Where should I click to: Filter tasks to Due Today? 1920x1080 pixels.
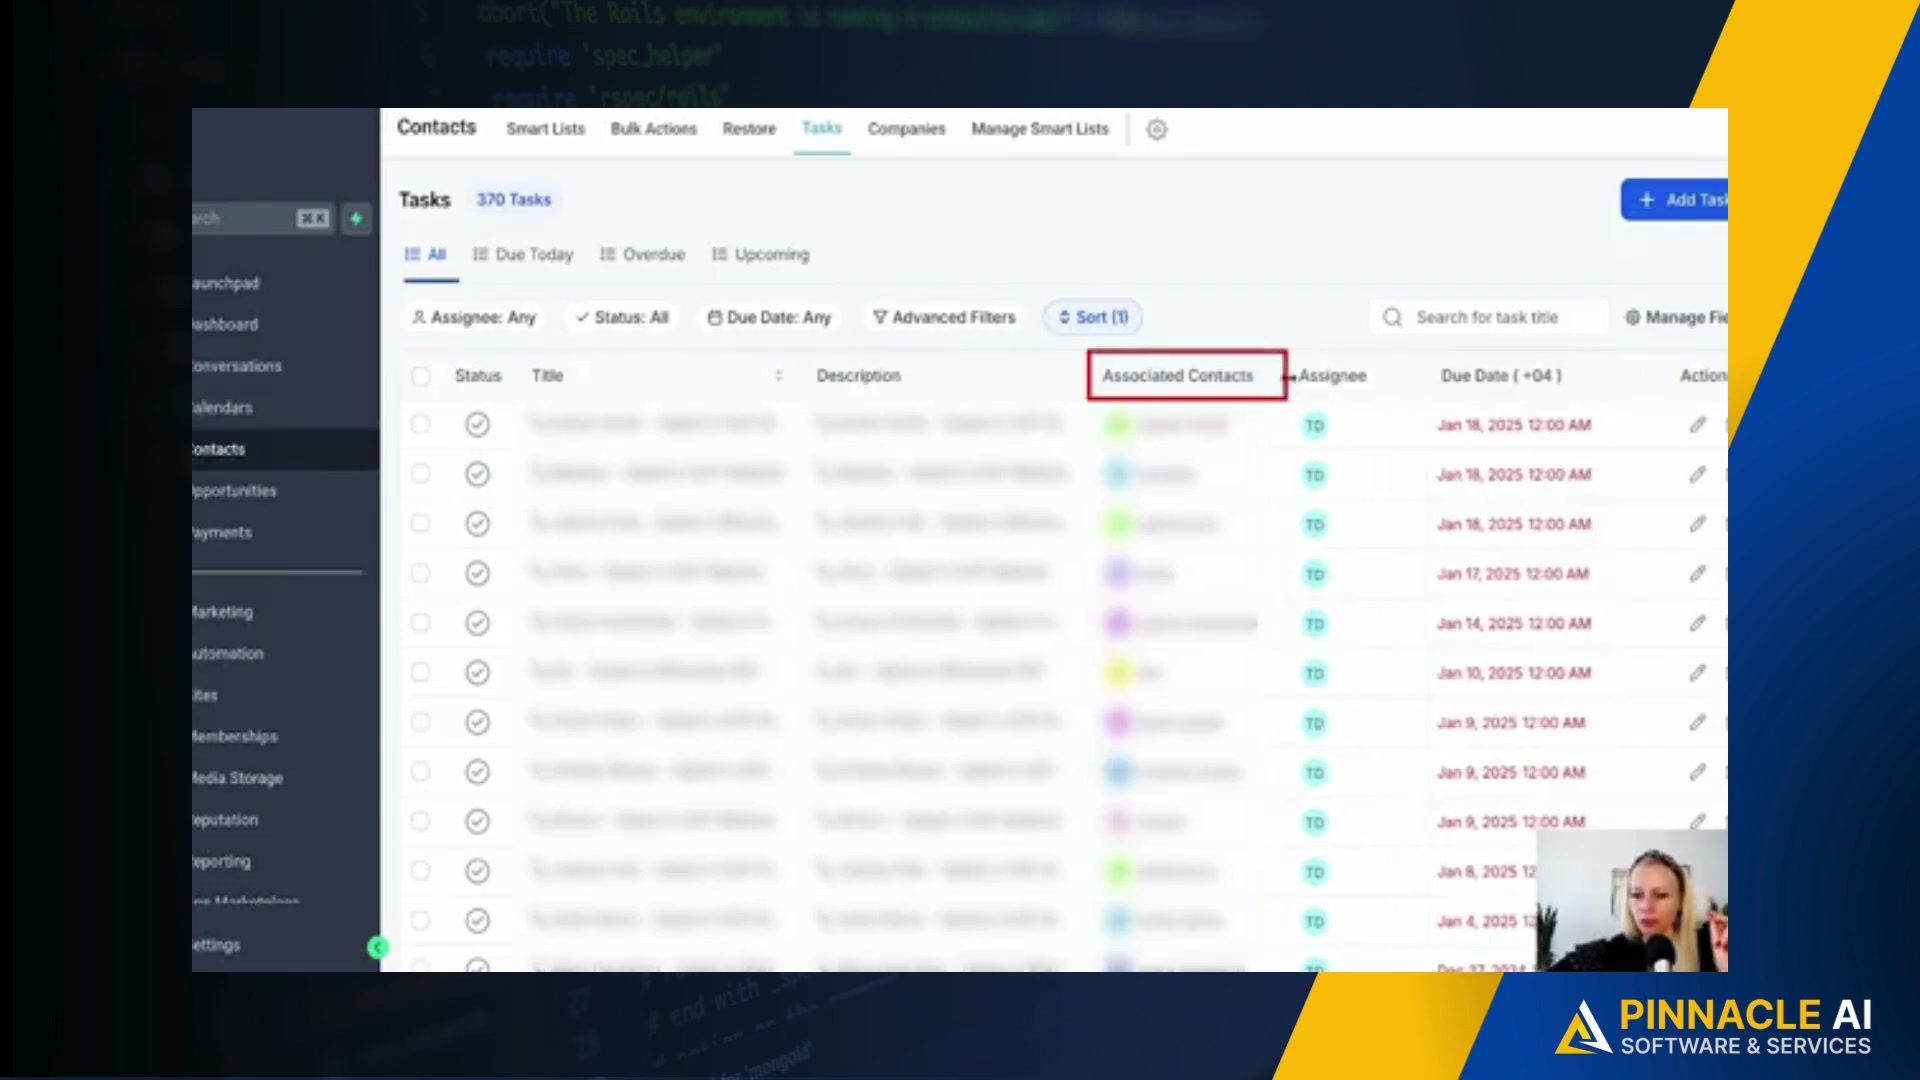click(523, 254)
